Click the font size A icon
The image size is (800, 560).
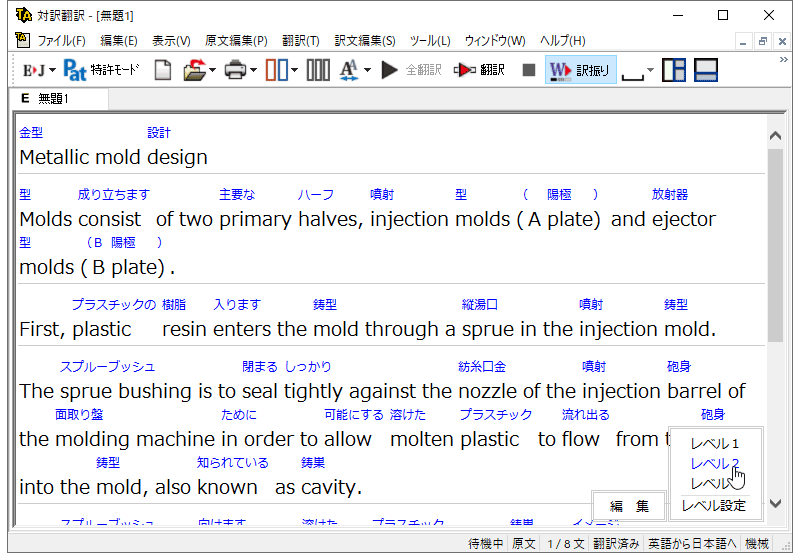point(349,70)
